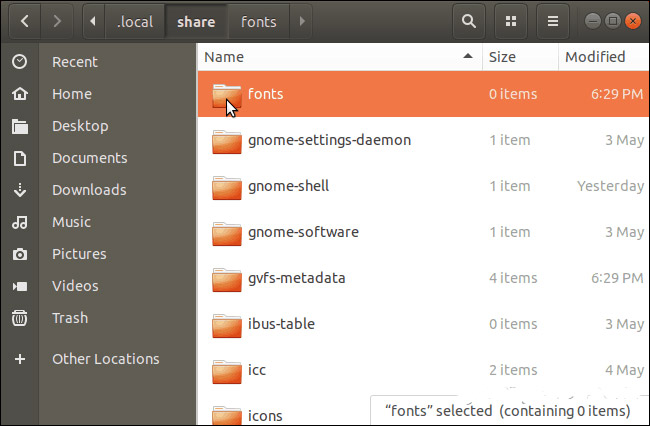Go forward with the right arrow

[57, 21]
